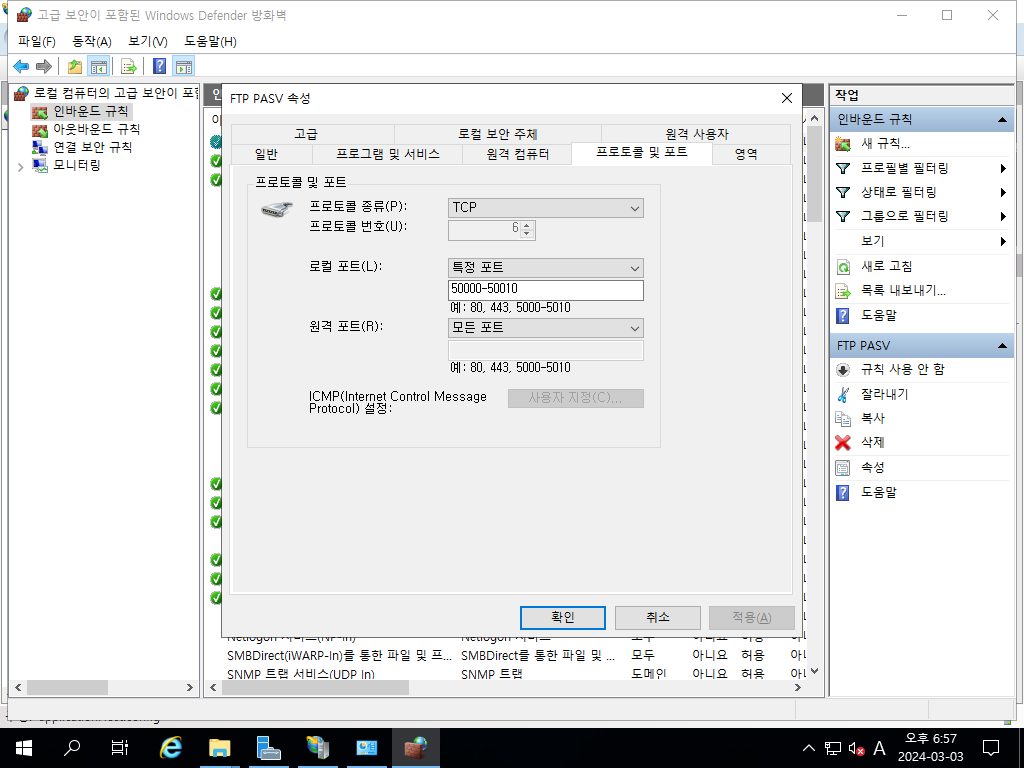
Task: Click 새 규칙... in actions pane
Action: [885, 144]
